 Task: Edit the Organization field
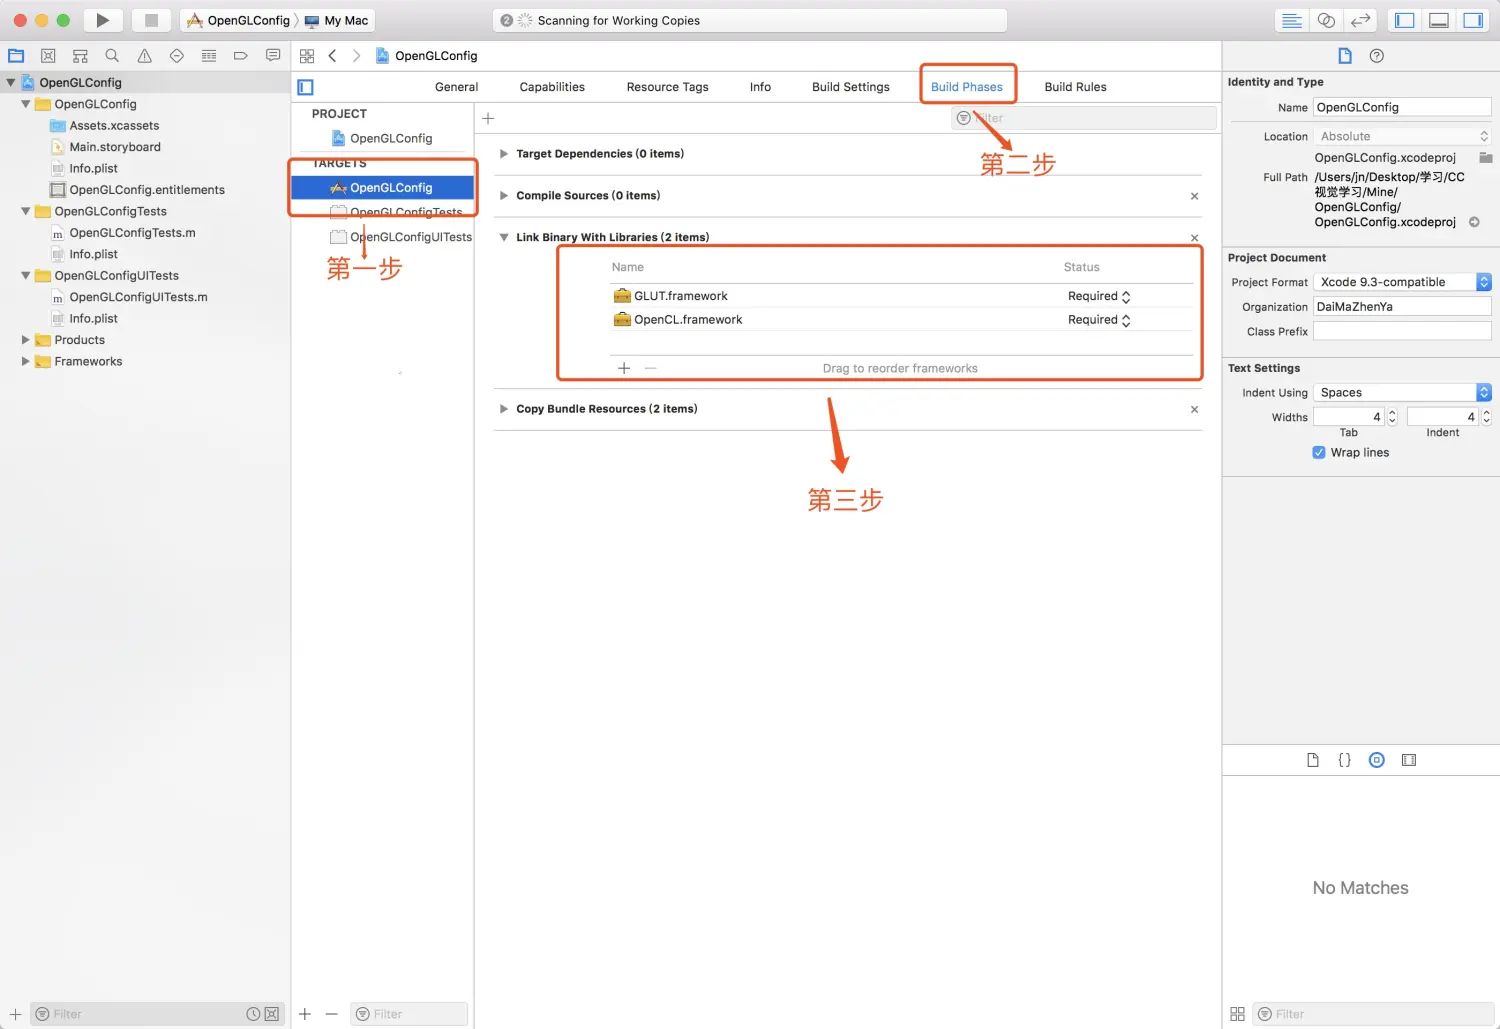tap(1402, 307)
